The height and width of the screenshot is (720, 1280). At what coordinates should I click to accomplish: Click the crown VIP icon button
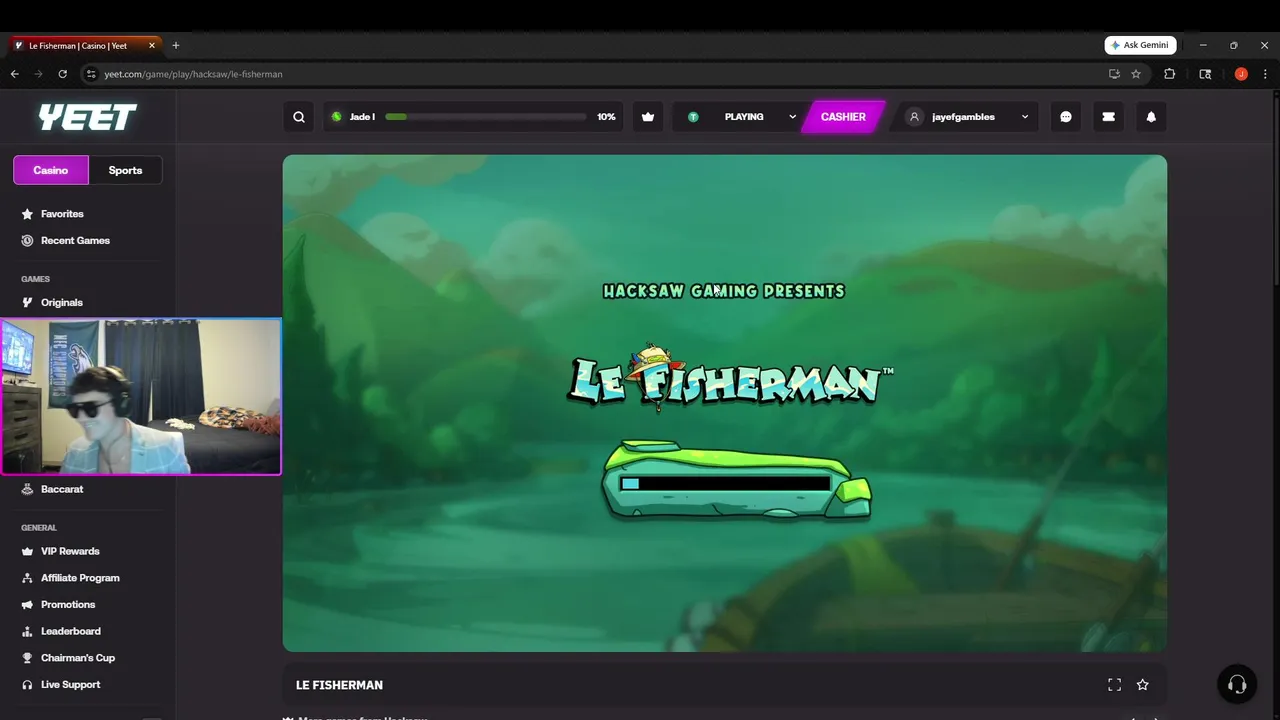648,117
